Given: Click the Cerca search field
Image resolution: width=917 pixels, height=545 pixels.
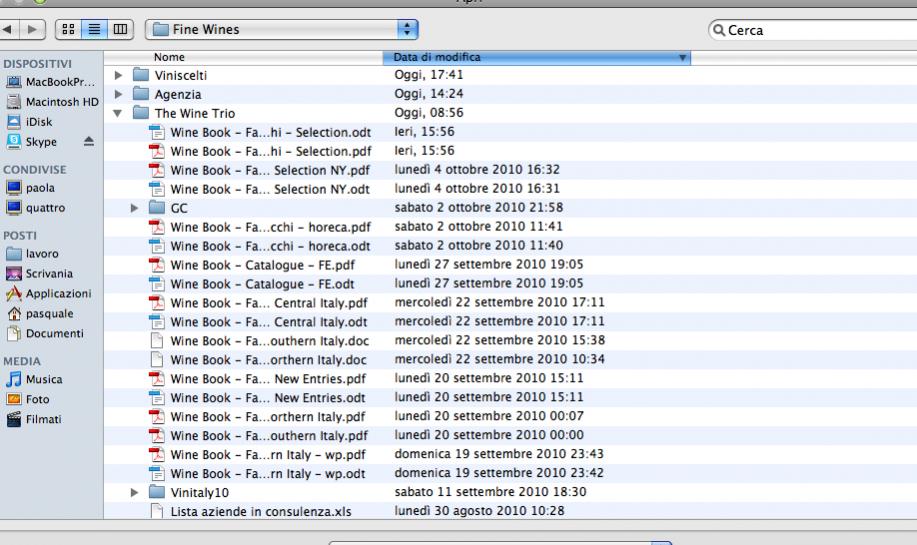Looking at the screenshot, I should click(813, 30).
